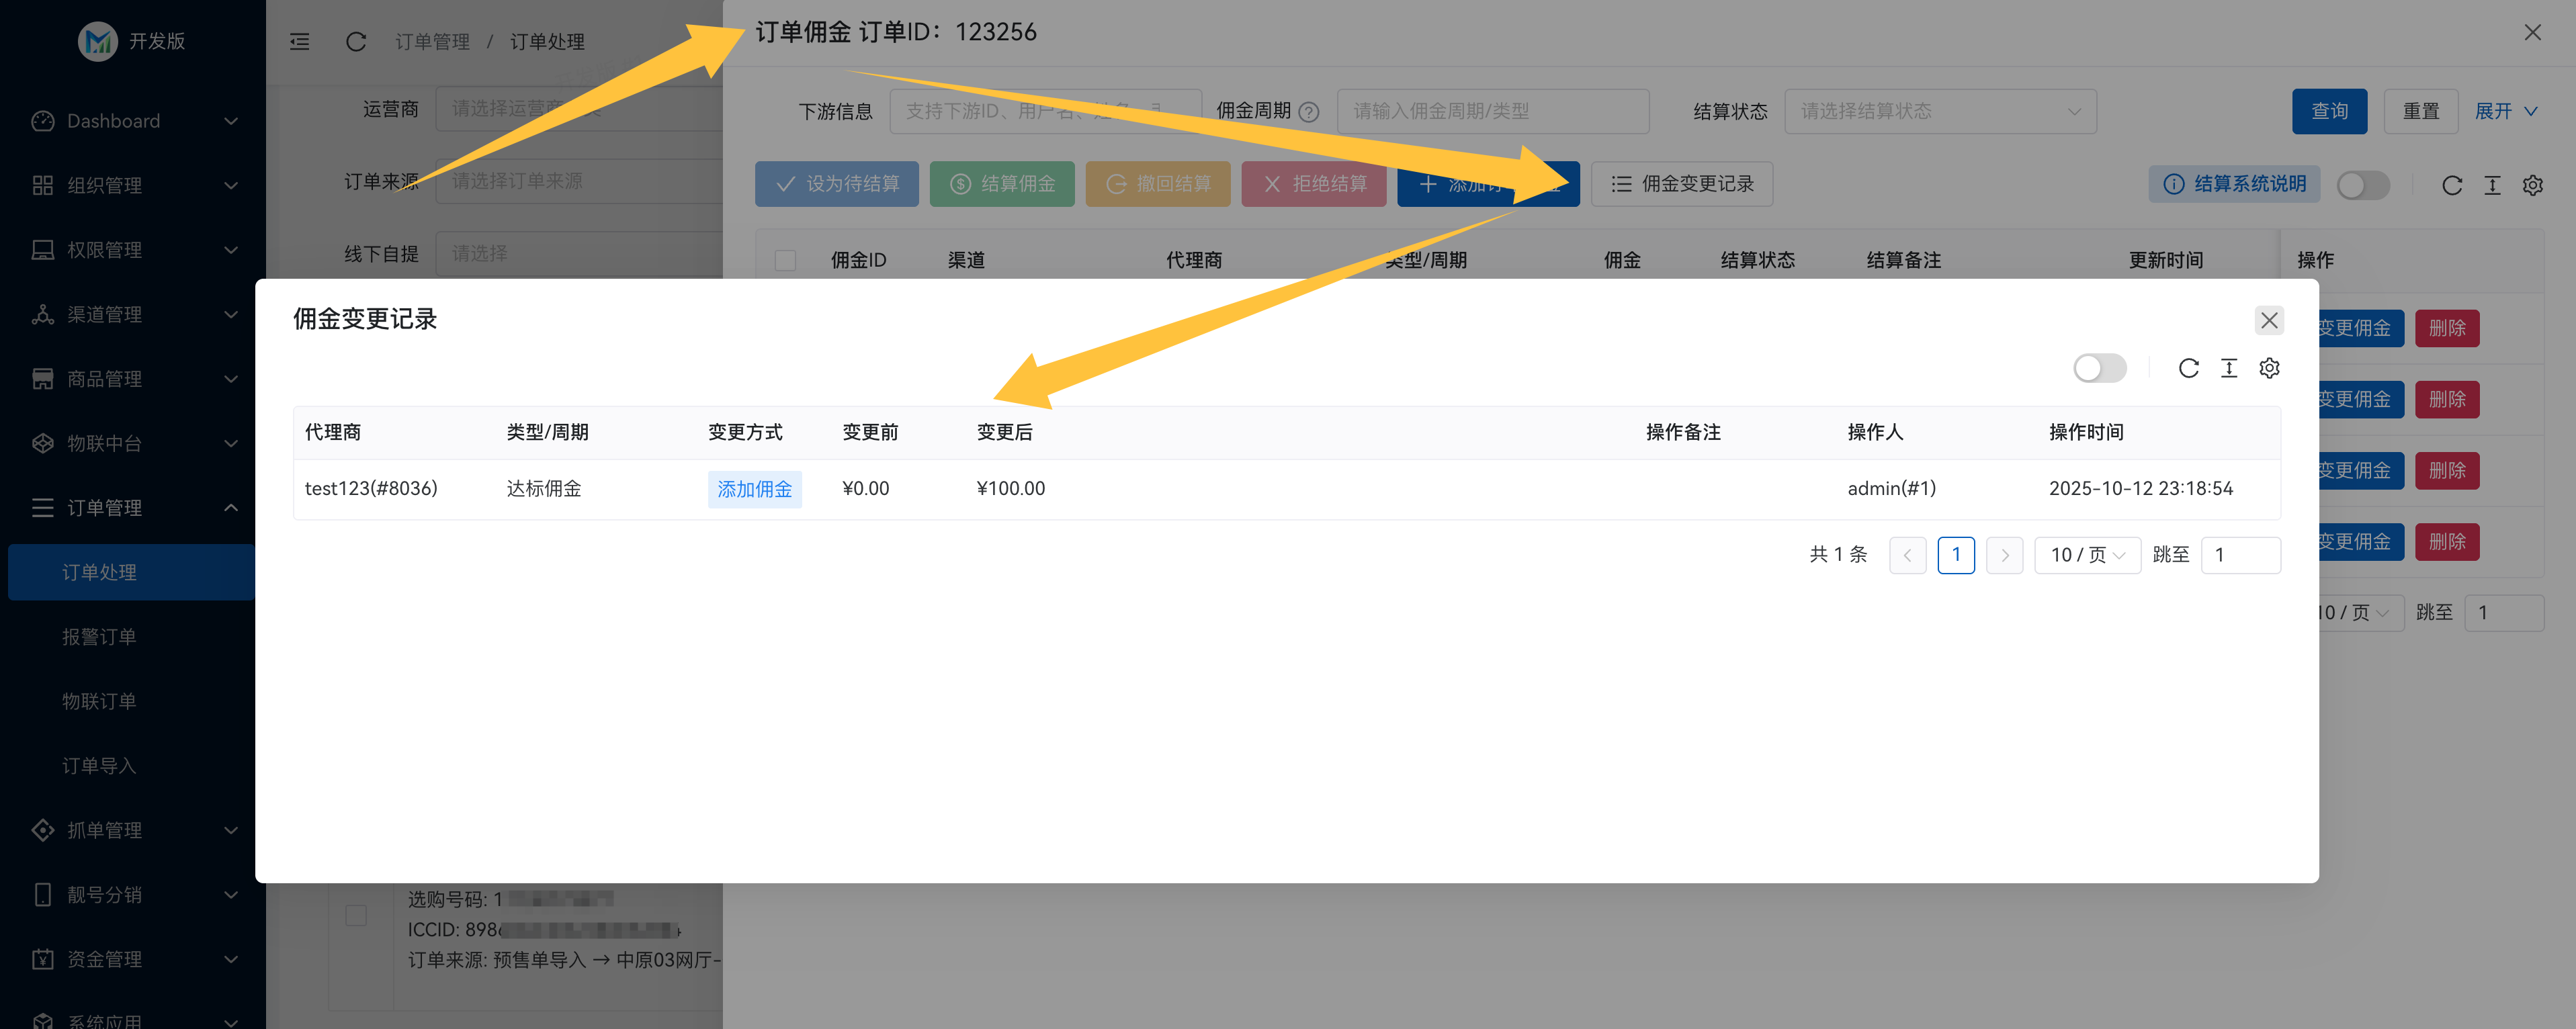Open the 结算状态 dropdown
Image resolution: width=2576 pixels, height=1029 pixels.
coord(1940,111)
